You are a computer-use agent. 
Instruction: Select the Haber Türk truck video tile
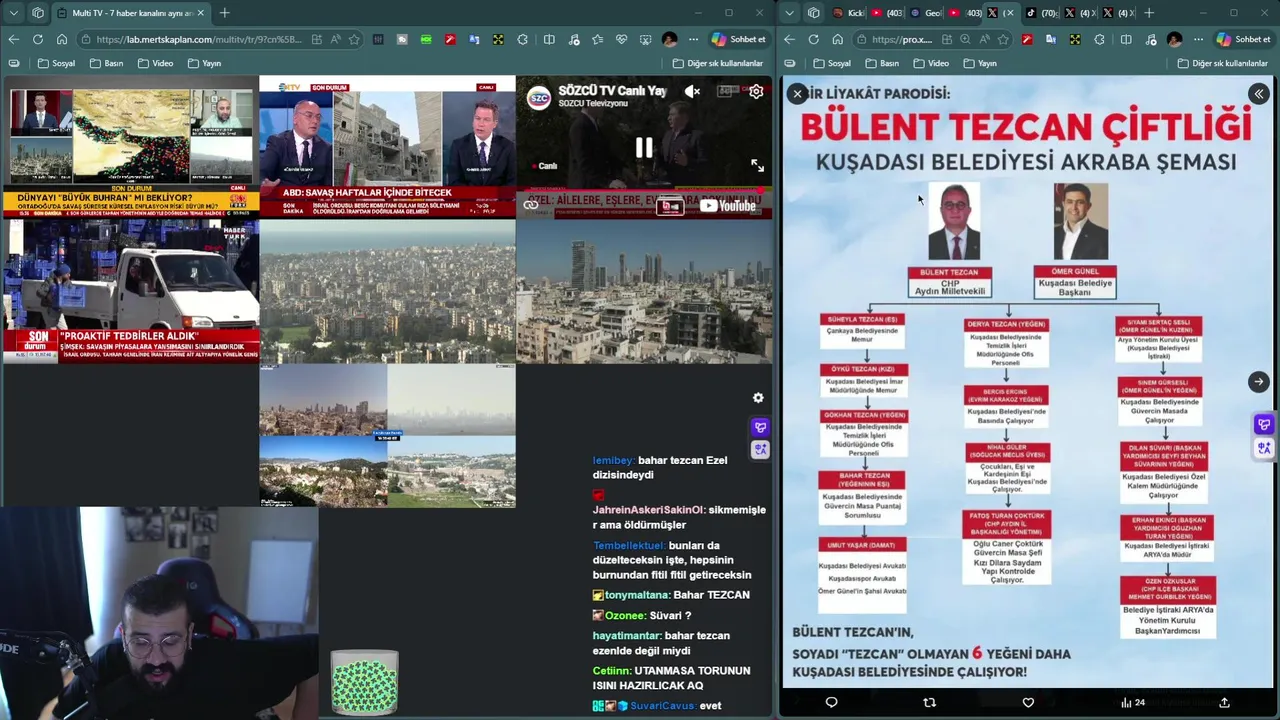coord(131,291)
